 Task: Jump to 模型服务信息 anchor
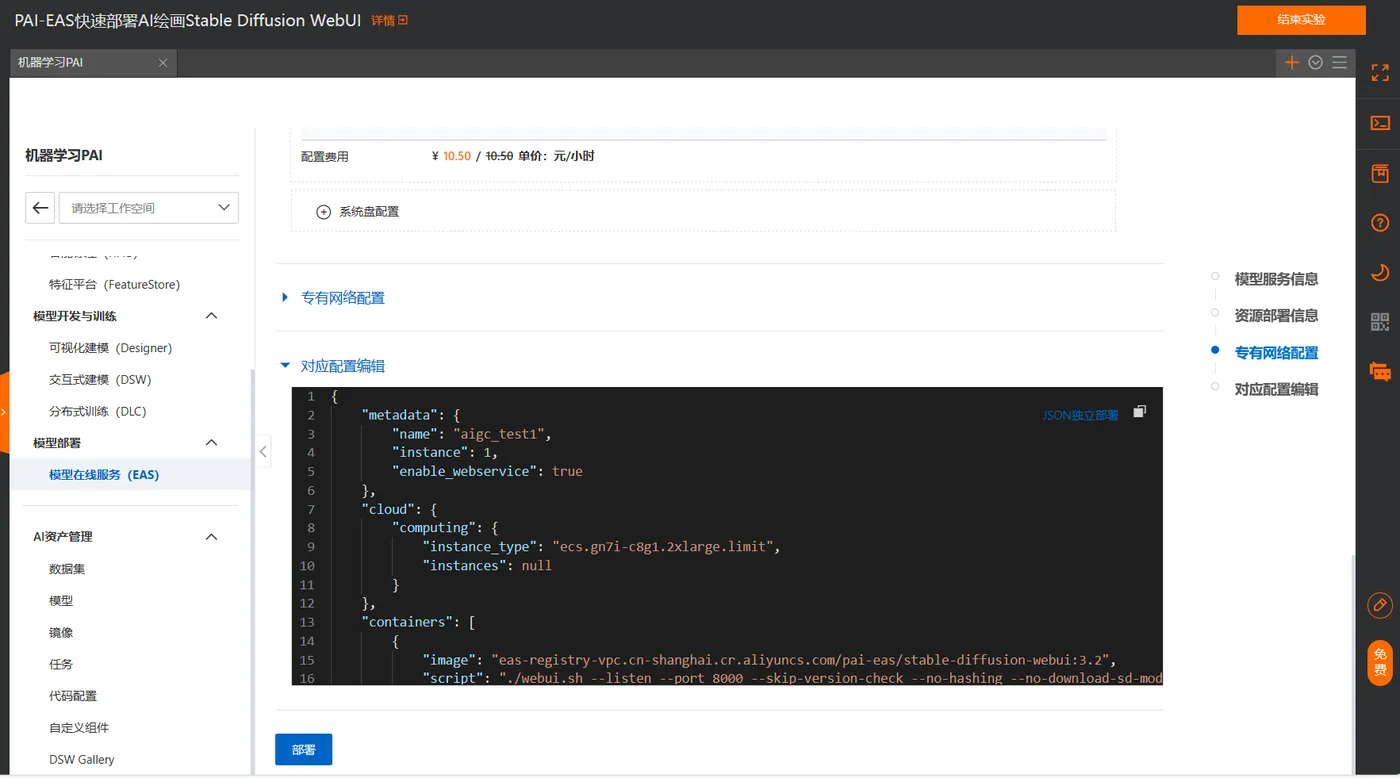tap(1276, 279)
